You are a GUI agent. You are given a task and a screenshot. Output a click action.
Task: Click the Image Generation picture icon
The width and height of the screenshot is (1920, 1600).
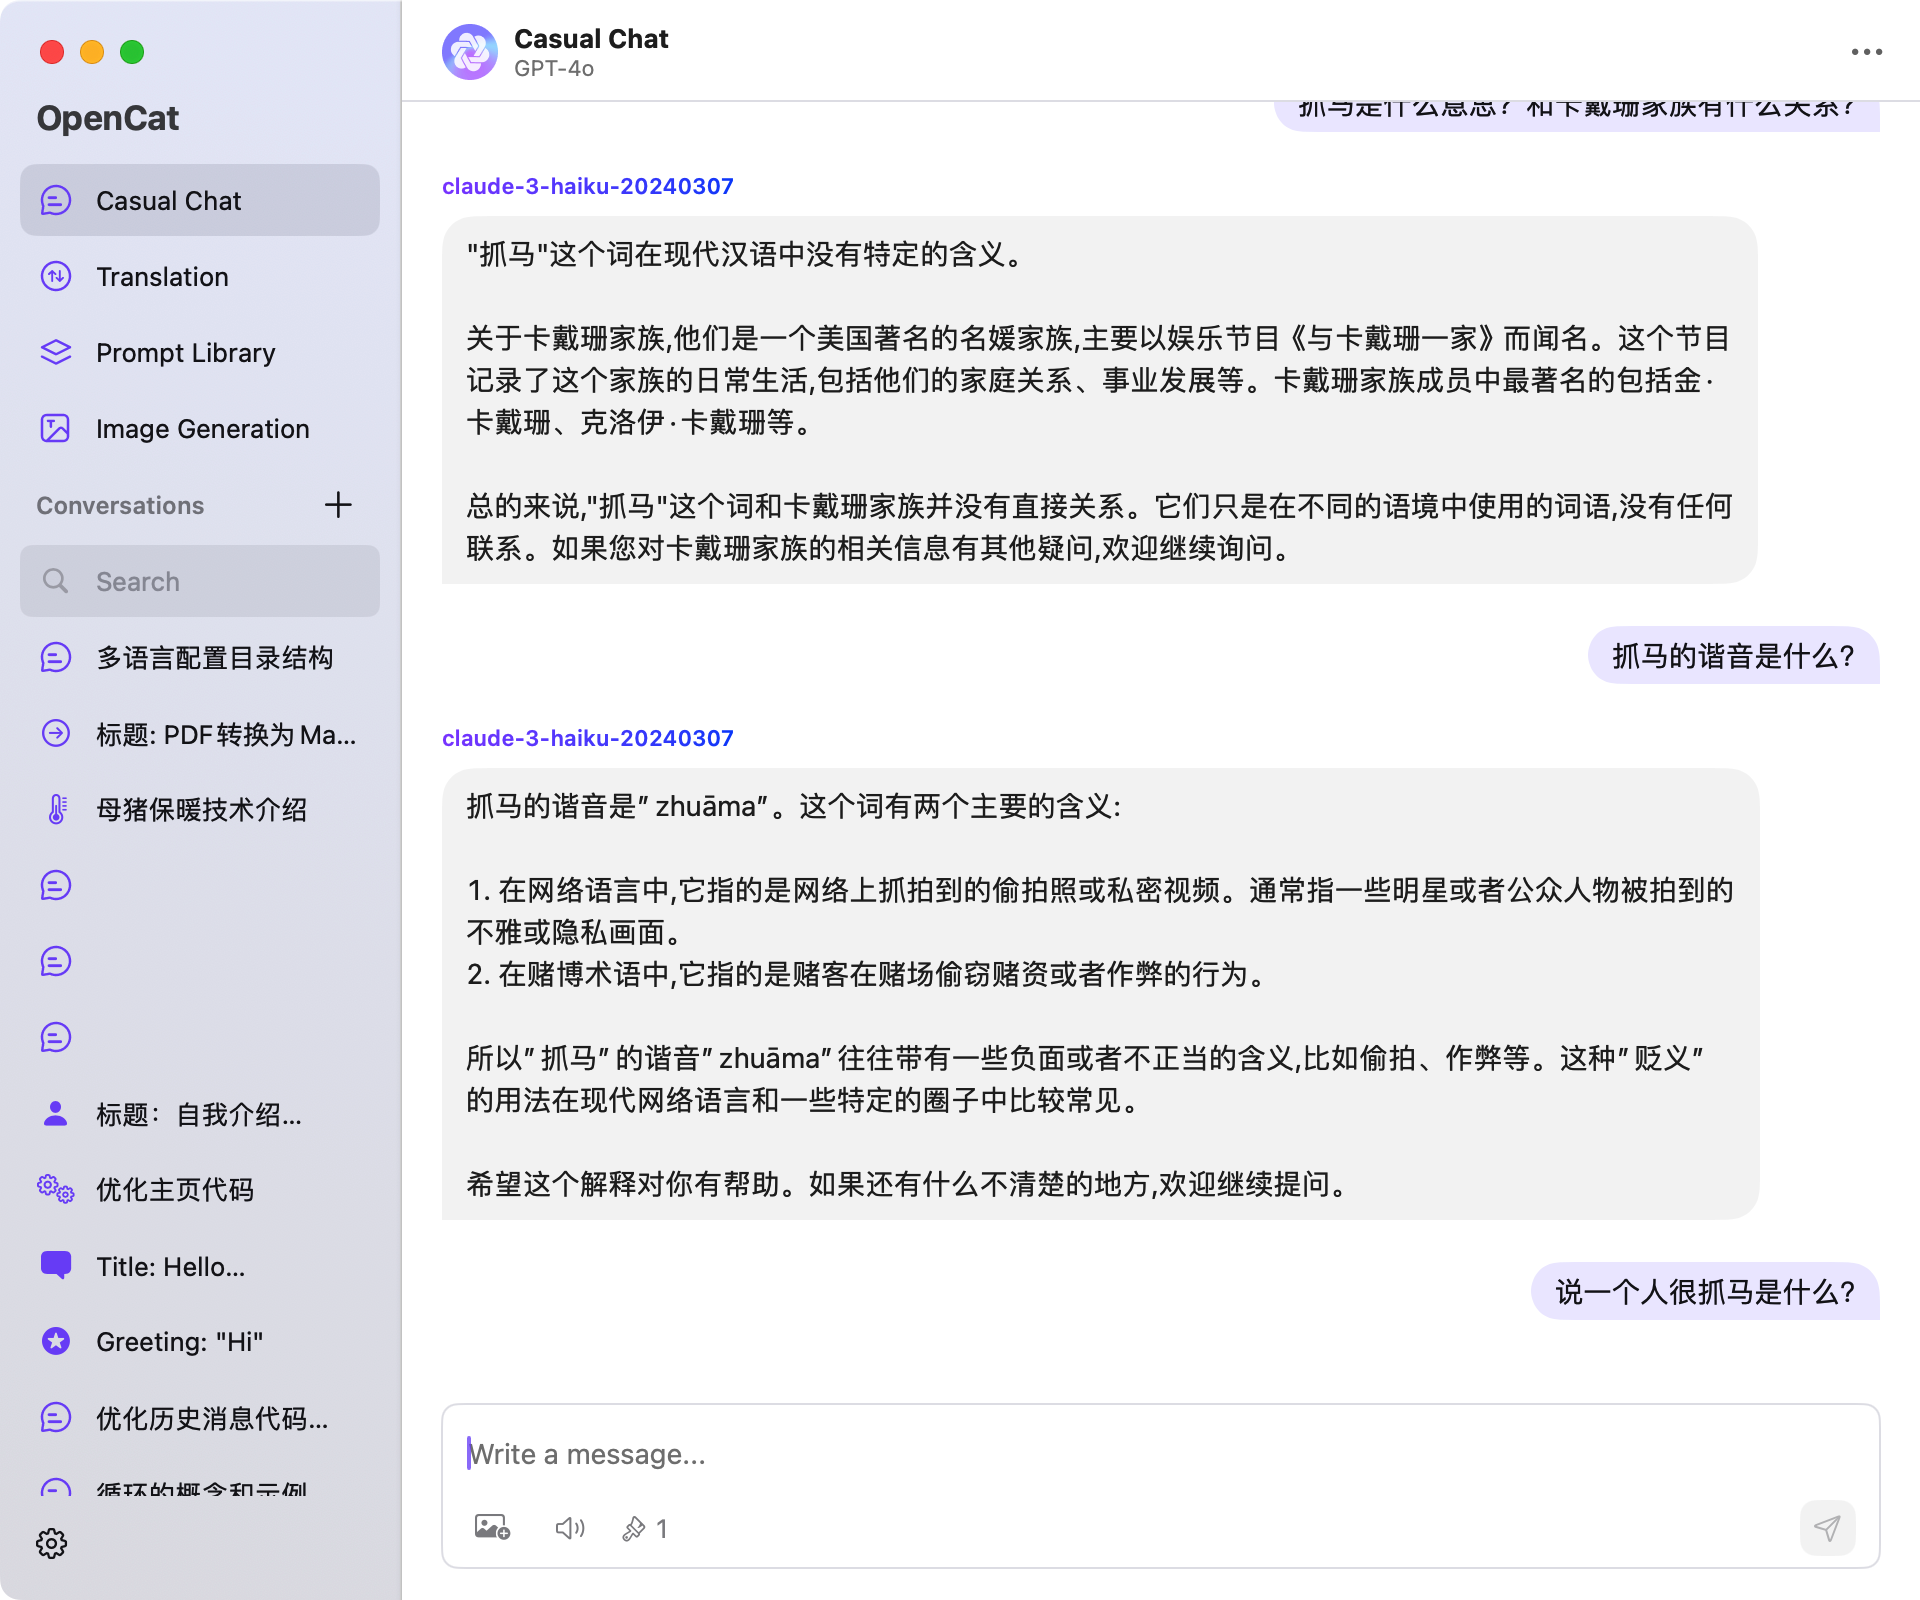pyautogui.click(x=56, y=428)
